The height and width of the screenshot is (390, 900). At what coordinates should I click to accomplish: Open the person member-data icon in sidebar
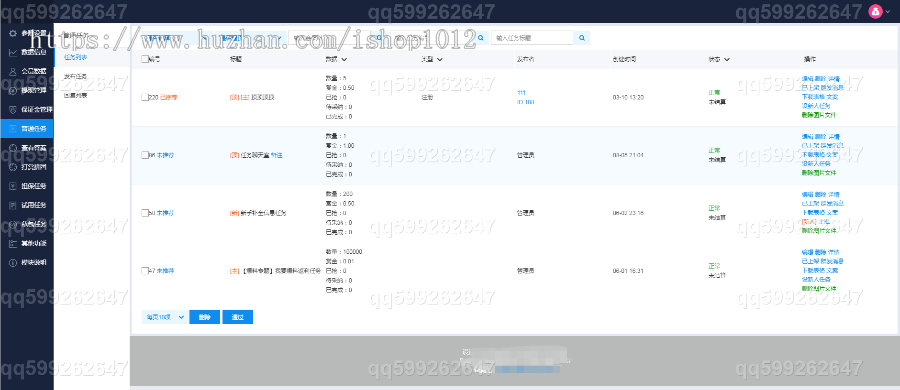coord(13,71)
